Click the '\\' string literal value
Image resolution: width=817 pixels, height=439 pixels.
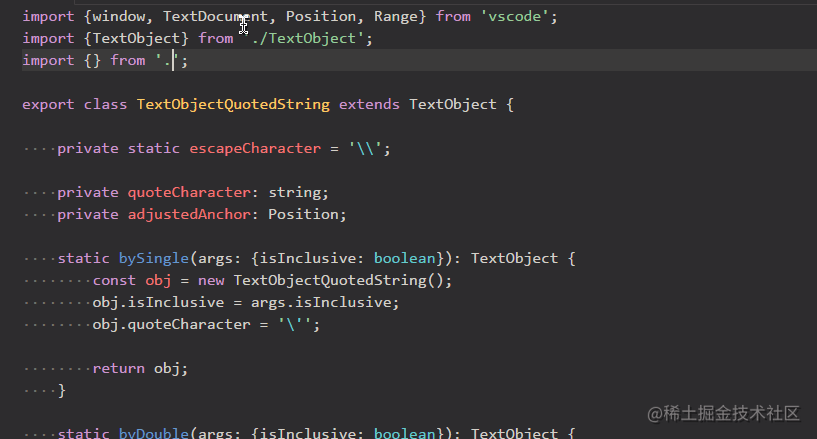(368, 148)
